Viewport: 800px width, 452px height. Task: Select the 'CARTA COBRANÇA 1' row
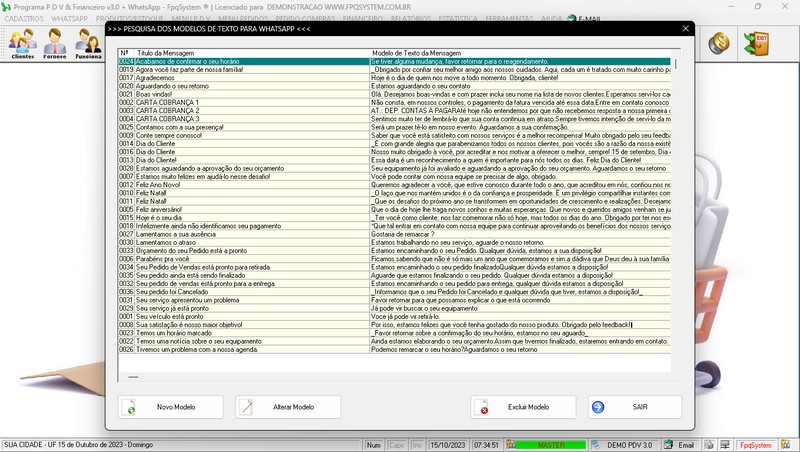pos(394,103)
